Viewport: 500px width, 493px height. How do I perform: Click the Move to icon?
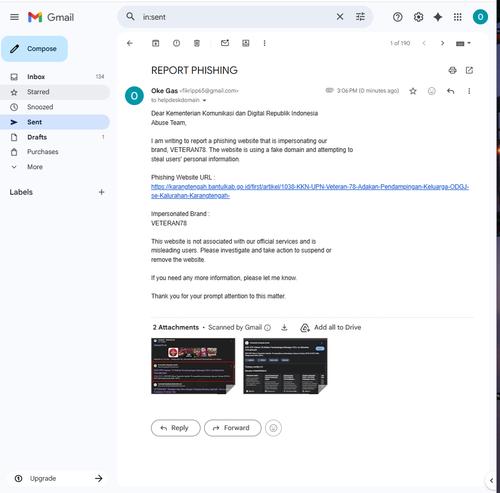pos(246,43)
